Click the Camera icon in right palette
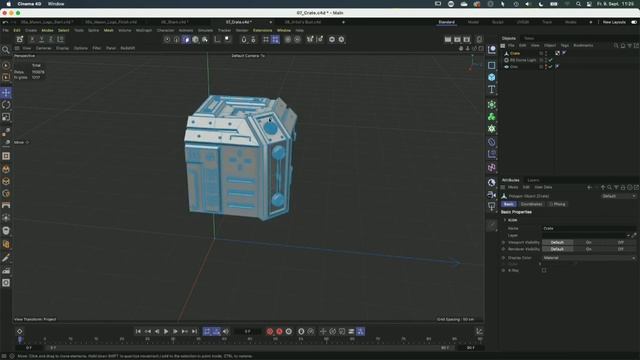The image size is (640, 360). click(x=492, y=195)
